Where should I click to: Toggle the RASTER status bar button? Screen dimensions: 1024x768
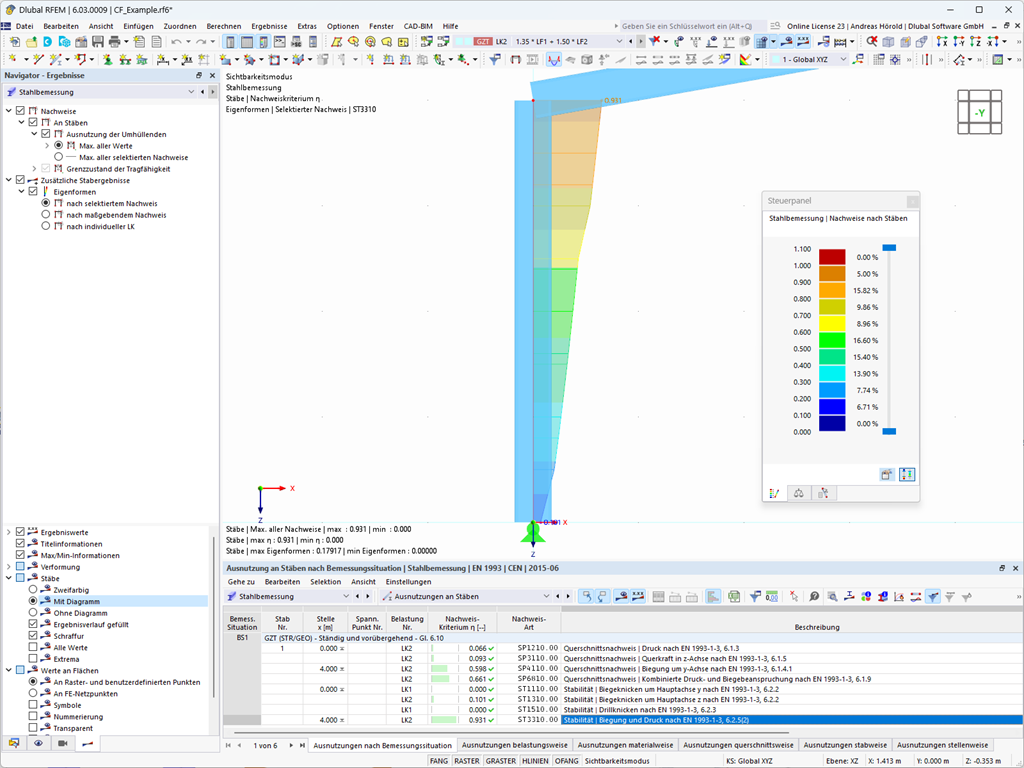[466, 761]
